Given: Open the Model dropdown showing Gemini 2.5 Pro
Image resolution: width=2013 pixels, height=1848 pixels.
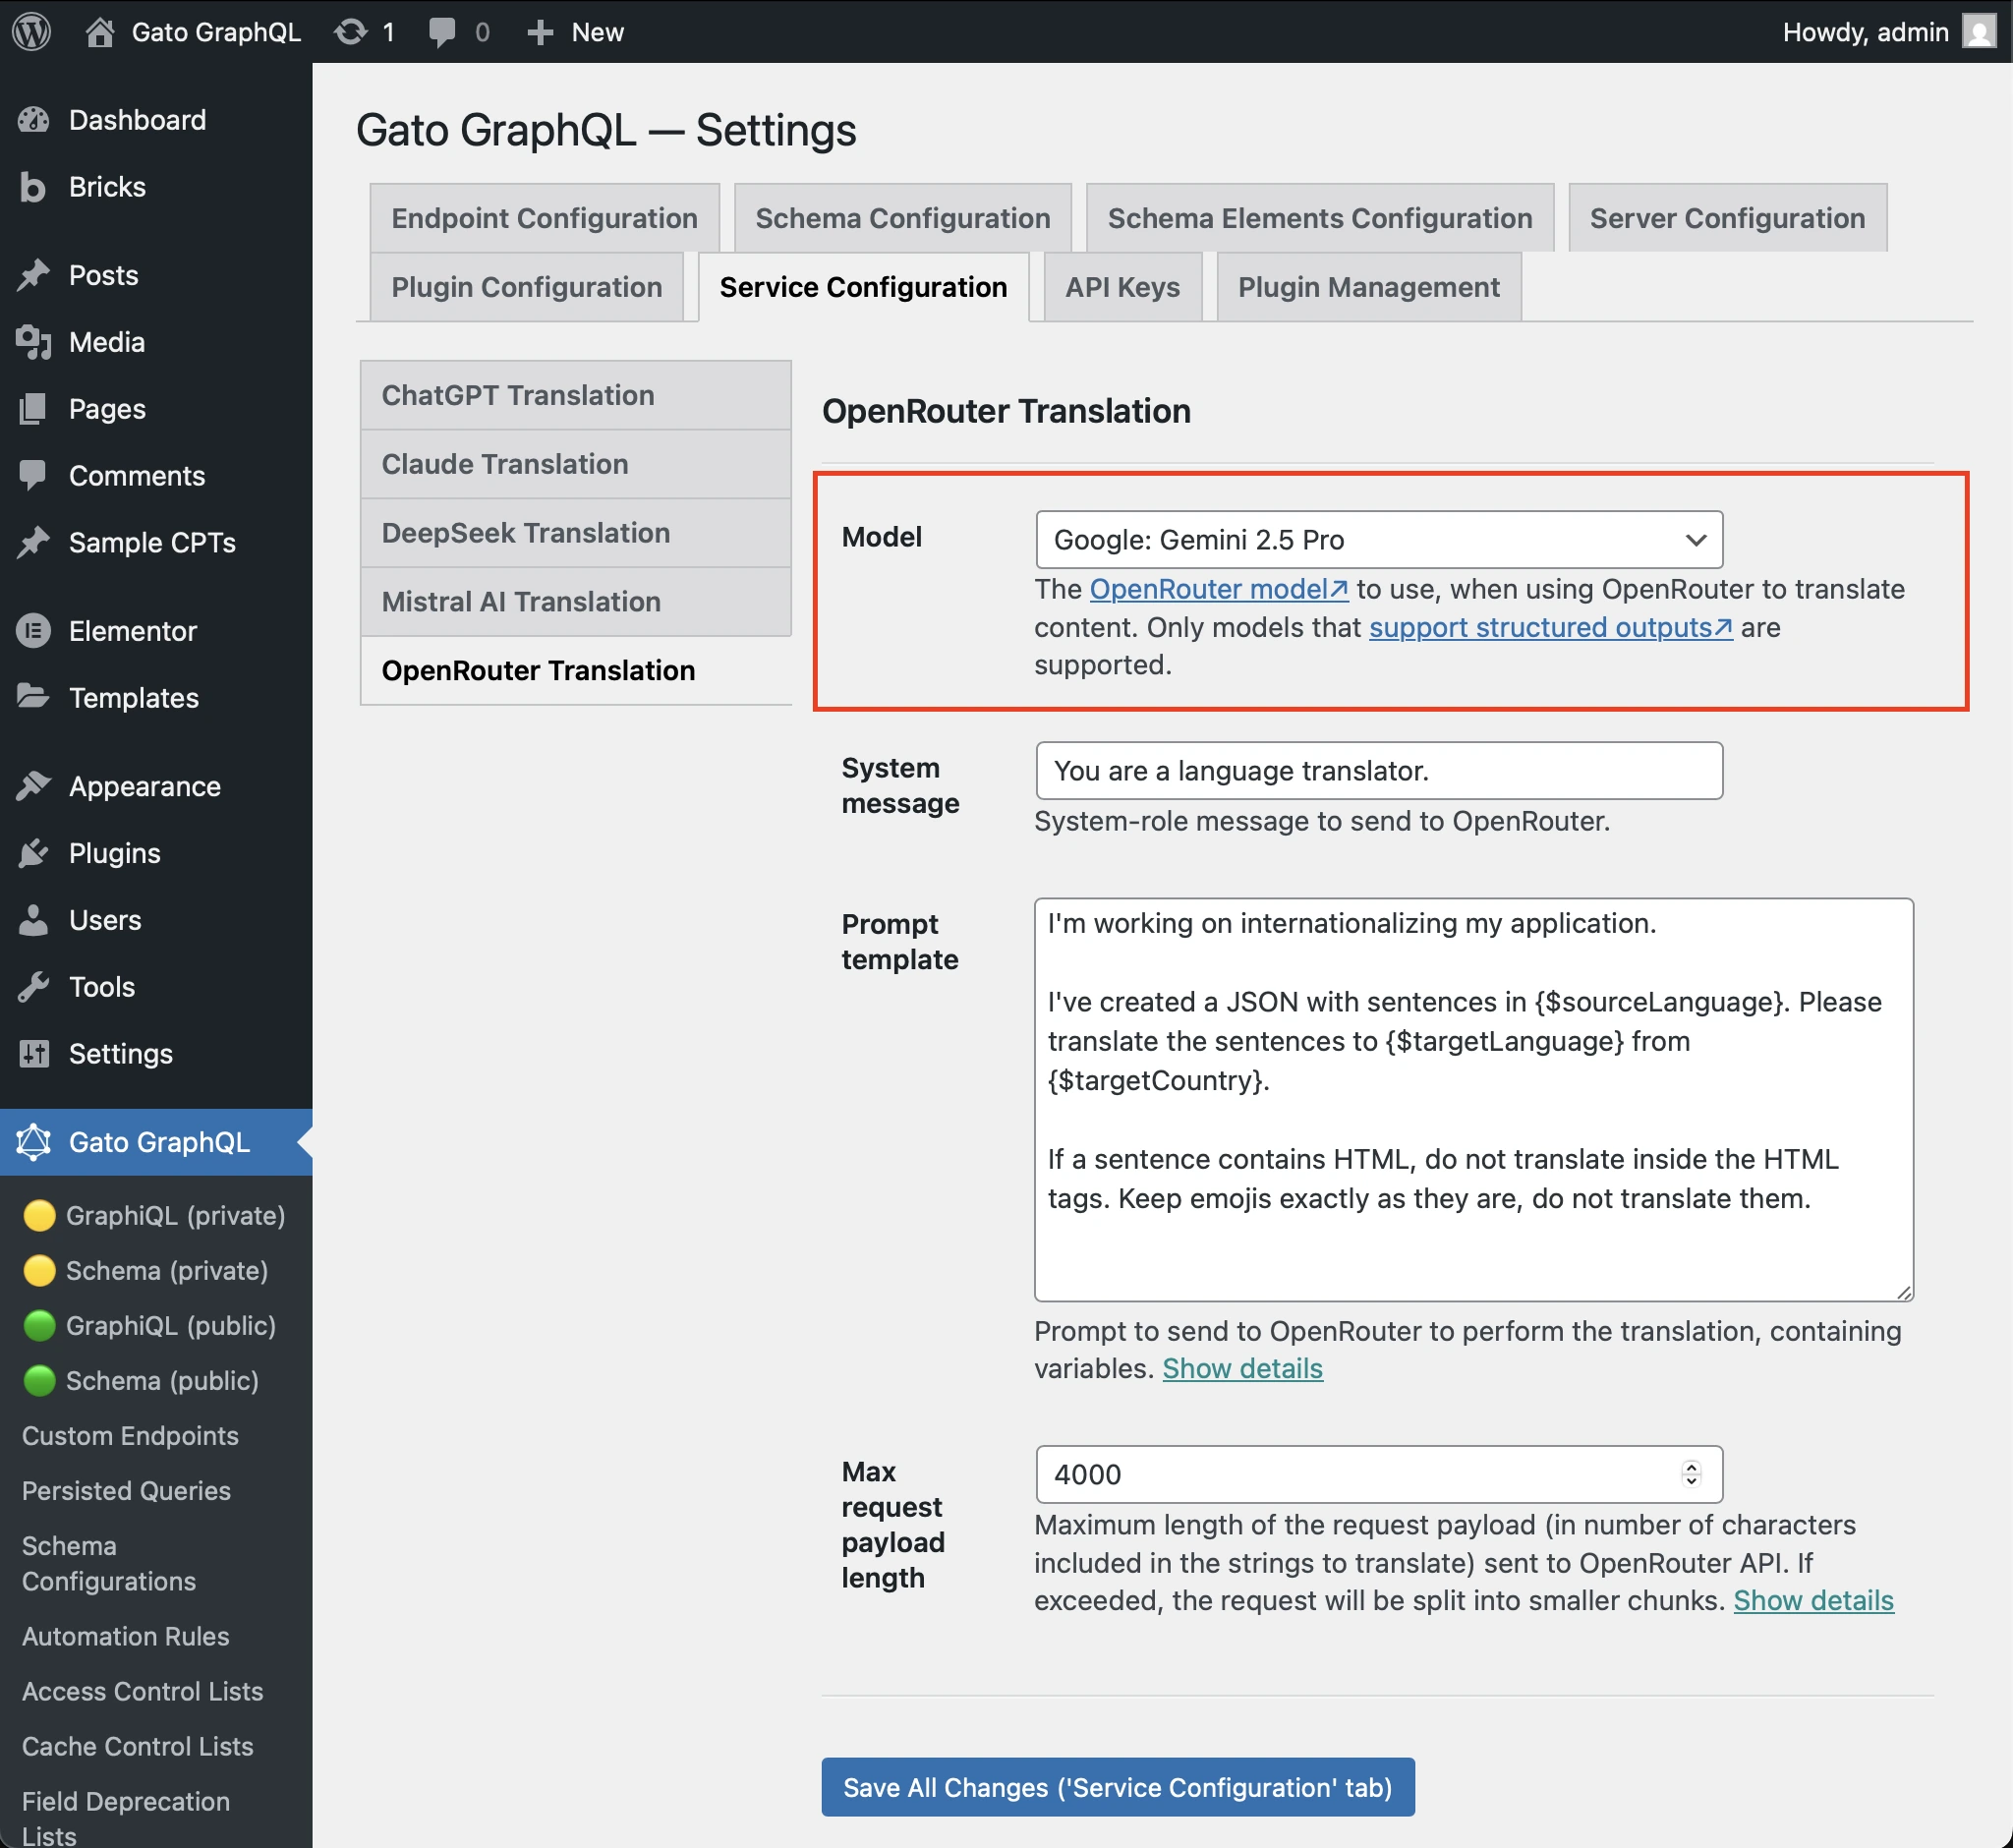Looking at the screenshot, I should pos(1379,540).
